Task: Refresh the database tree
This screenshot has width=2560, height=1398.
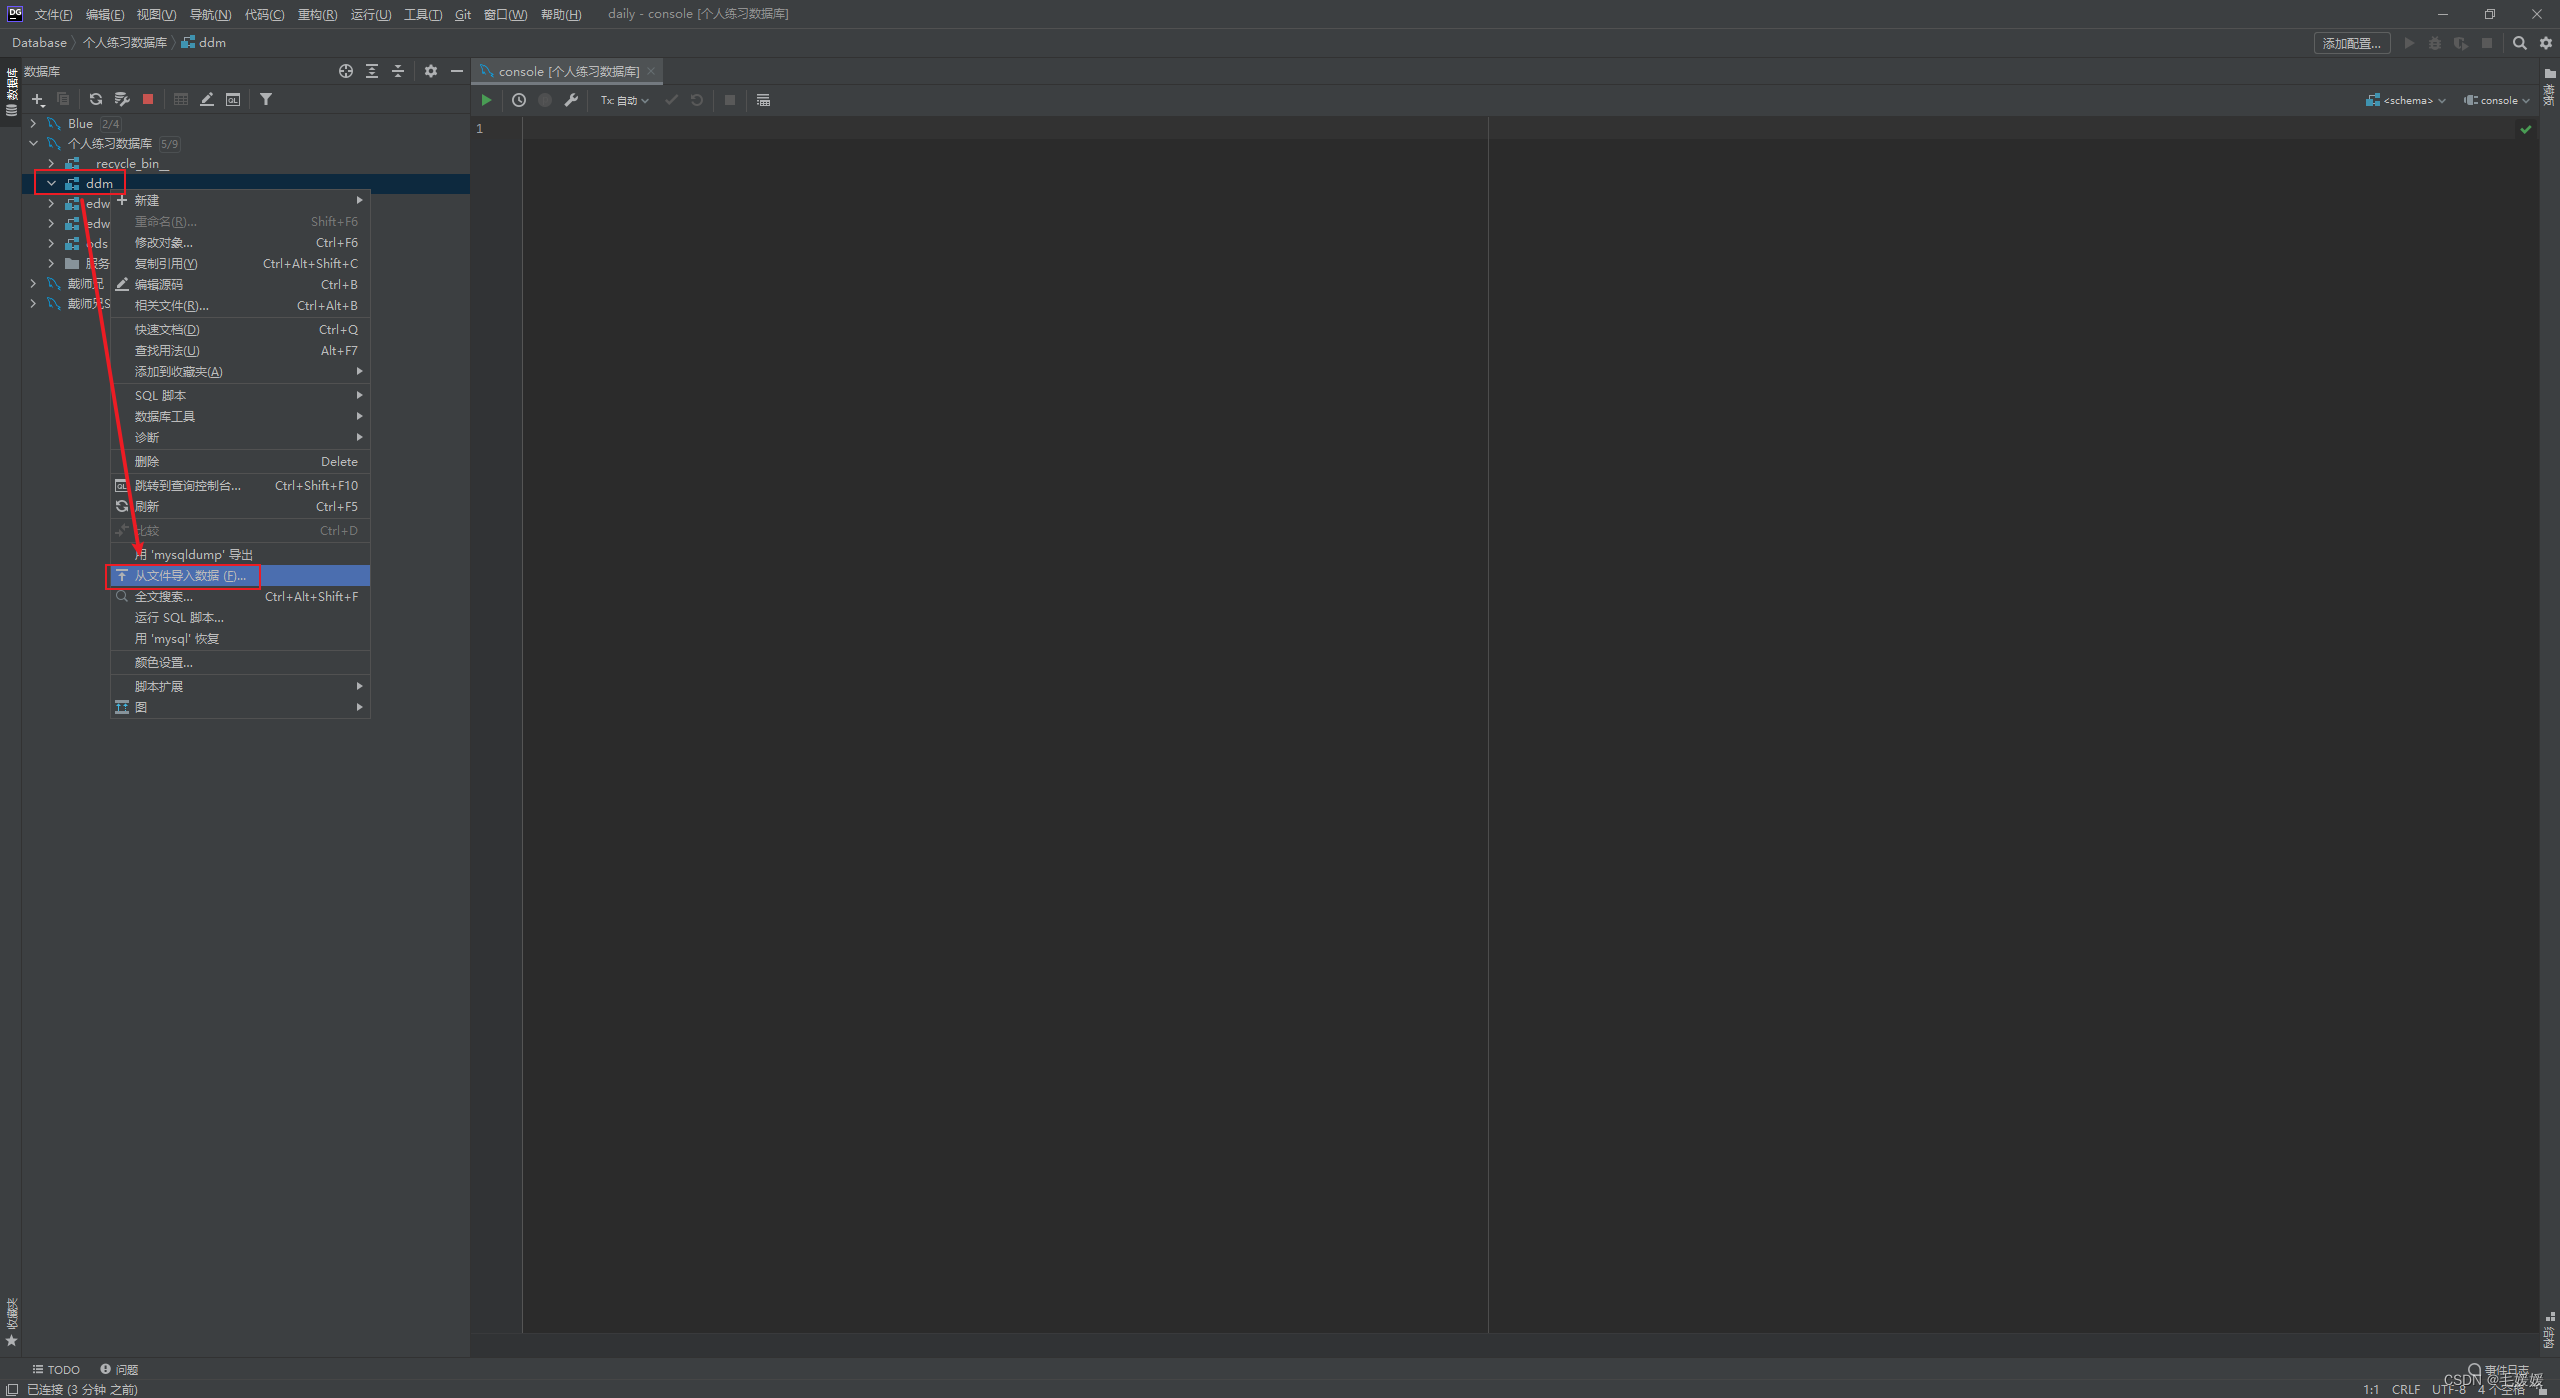Action: point(96,99)
